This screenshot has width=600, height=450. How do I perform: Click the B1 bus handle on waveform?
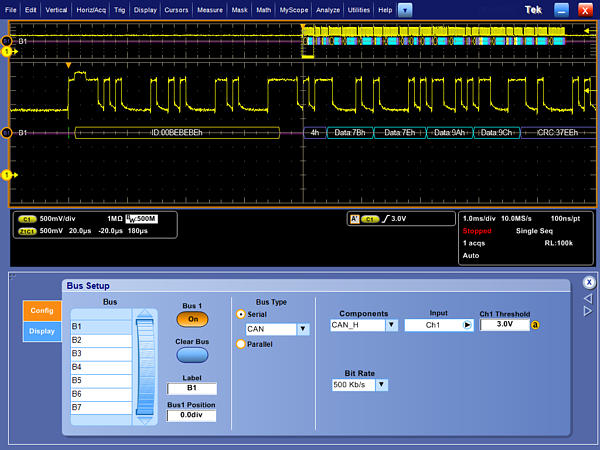[x=8, y=132]
